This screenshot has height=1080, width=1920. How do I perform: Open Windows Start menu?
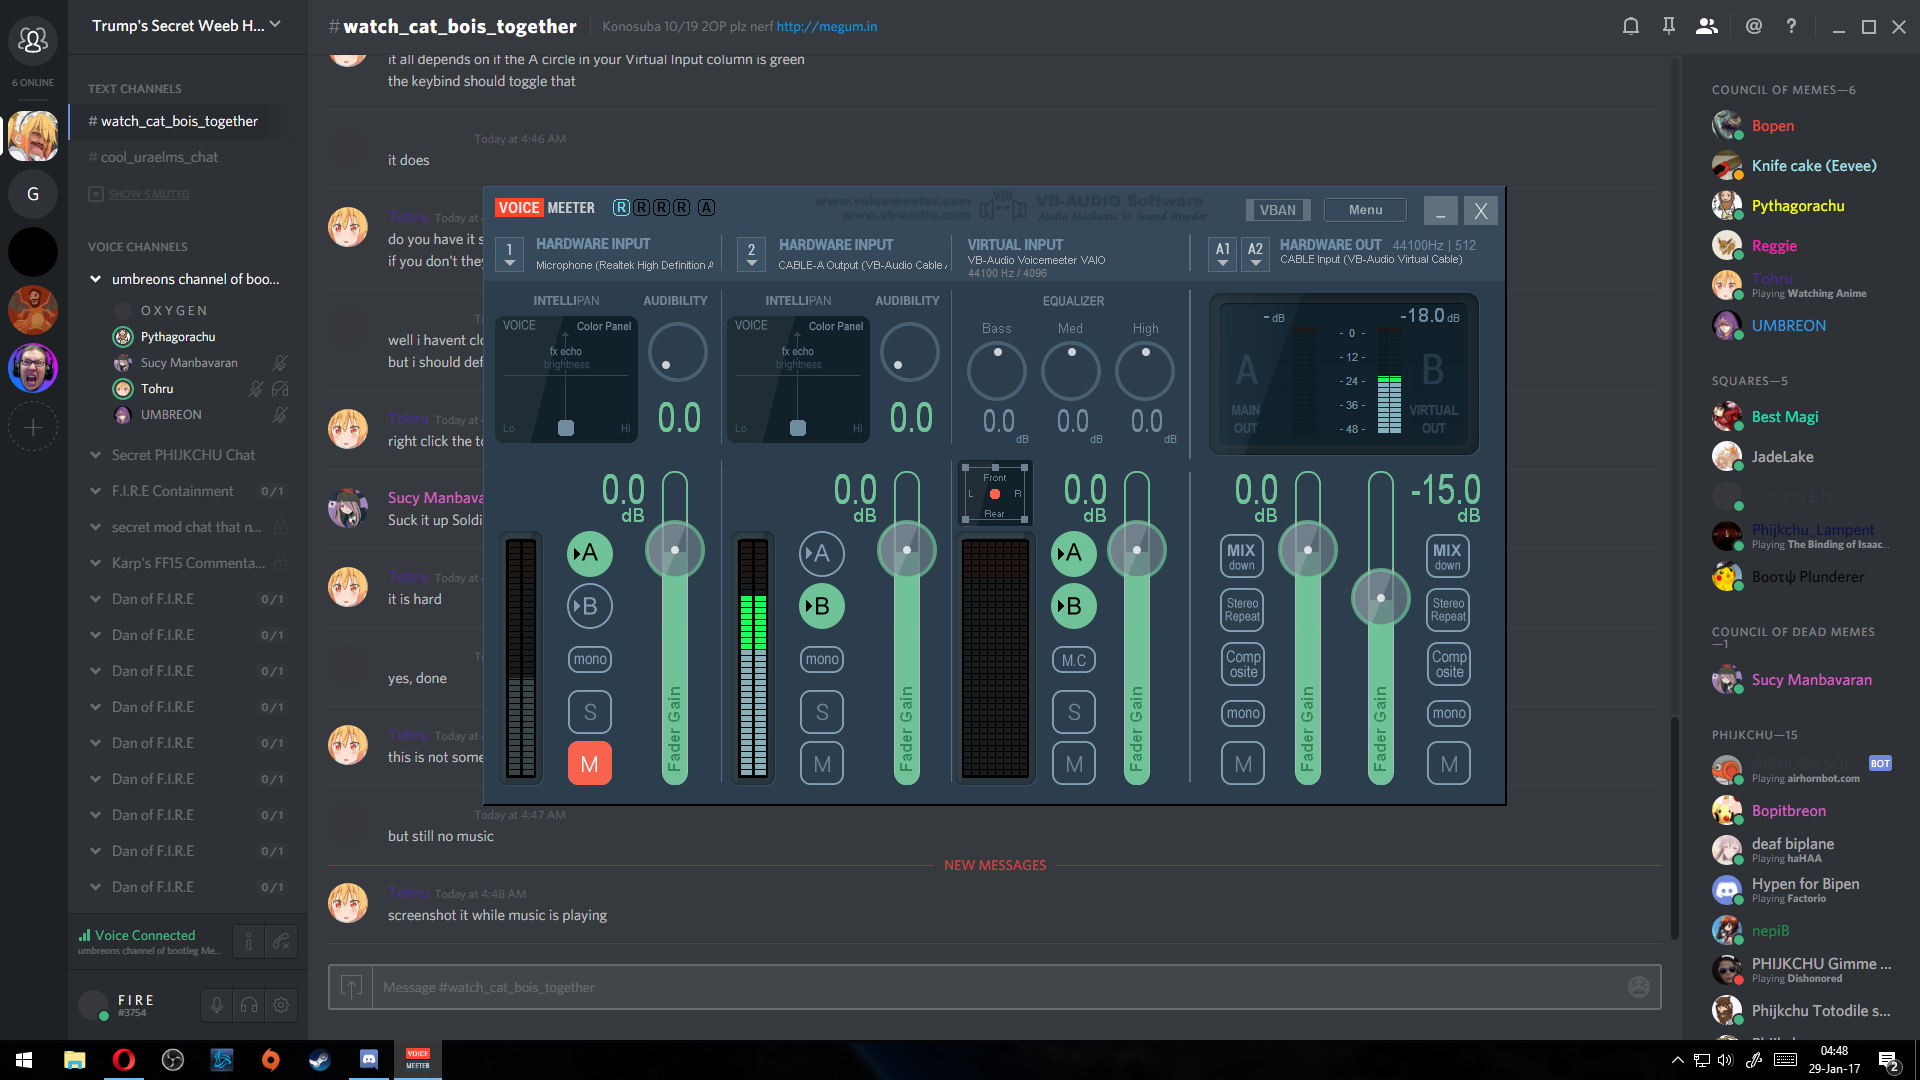[x=24, y=1060]
